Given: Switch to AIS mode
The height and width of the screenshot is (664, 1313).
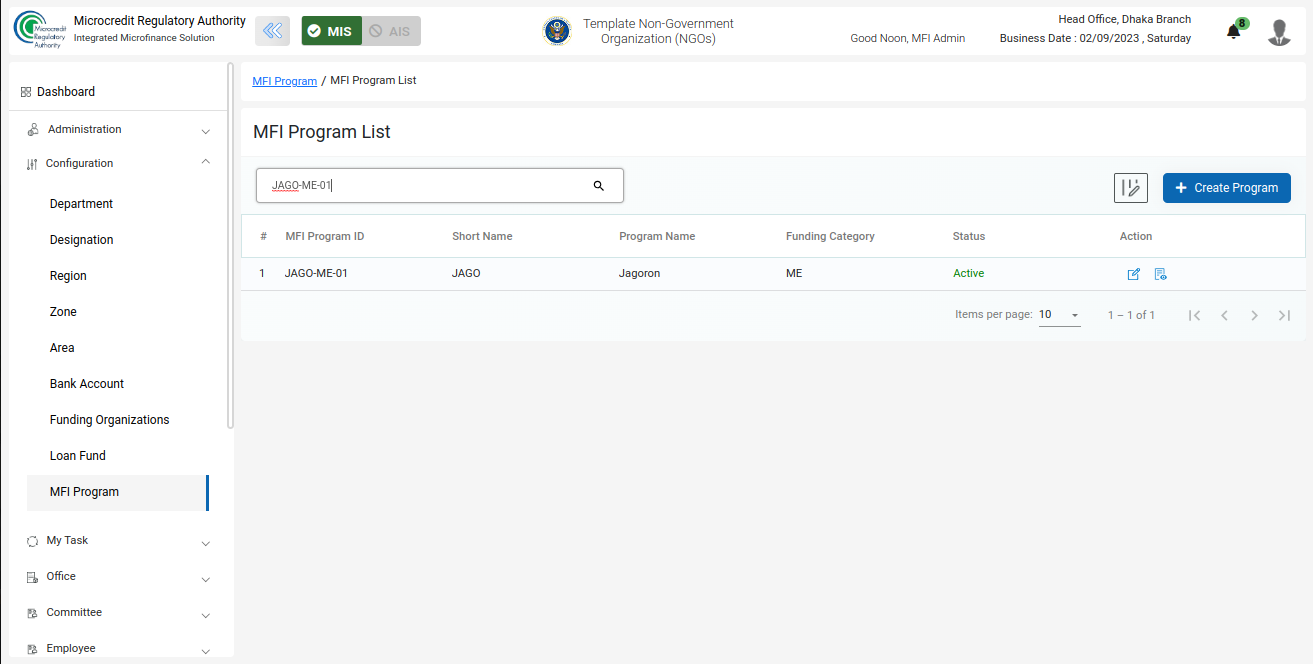Looking at the screenshot, I should pyautogui.click(x=391, y=31).
